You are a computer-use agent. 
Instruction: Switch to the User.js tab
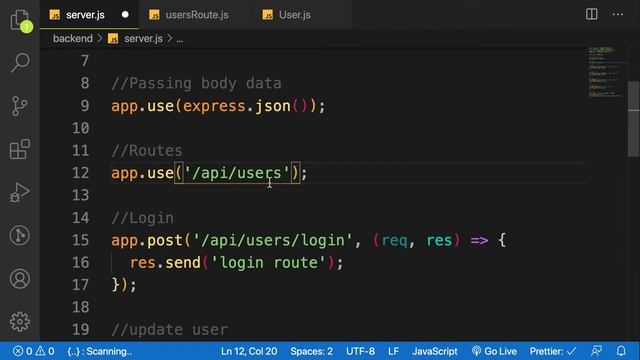point(295,15)
